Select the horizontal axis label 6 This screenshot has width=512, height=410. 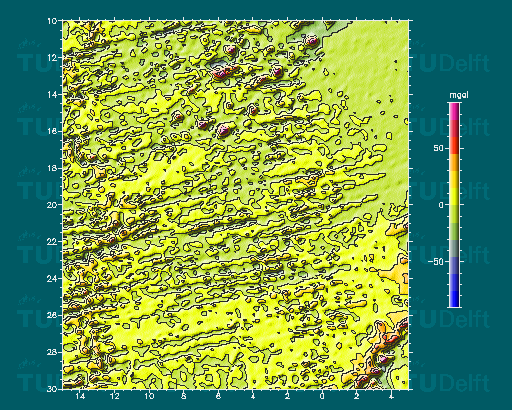(x=218, y=396)
